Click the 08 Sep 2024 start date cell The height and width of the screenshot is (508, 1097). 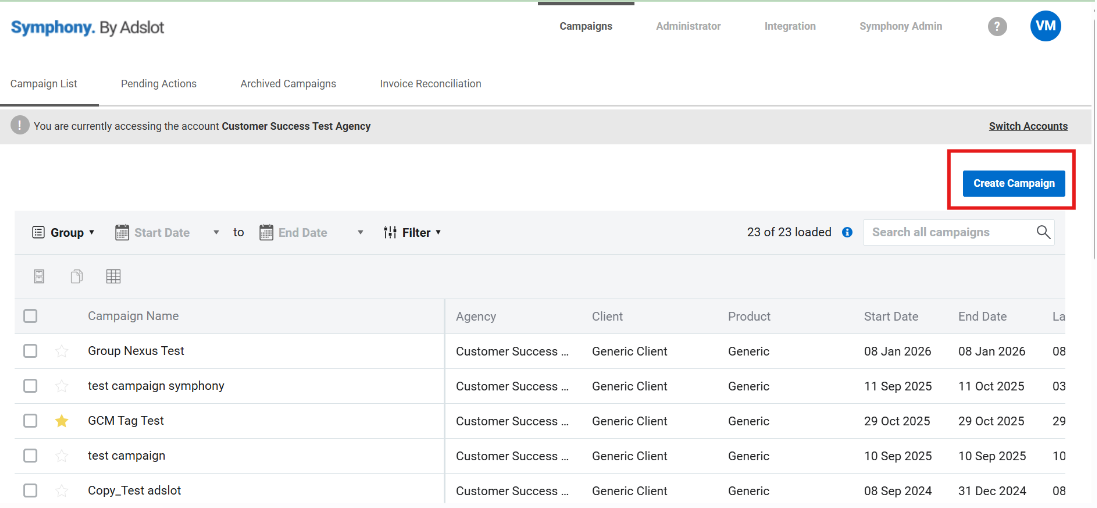[898, 491]
